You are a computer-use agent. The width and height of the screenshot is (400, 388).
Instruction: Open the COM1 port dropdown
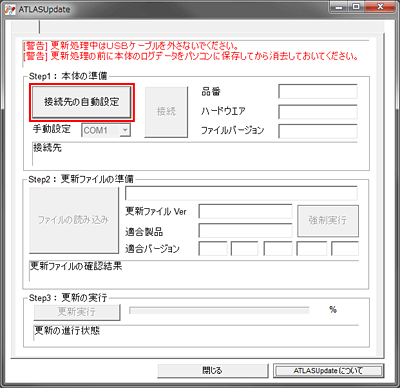[x=106, y=130]
